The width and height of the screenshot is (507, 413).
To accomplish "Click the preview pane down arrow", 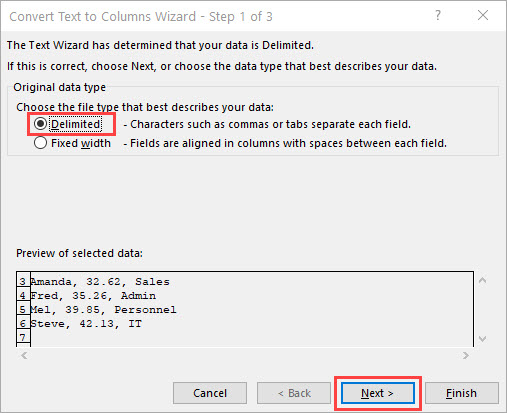I will pyautogui.click(x=482, y=339).
